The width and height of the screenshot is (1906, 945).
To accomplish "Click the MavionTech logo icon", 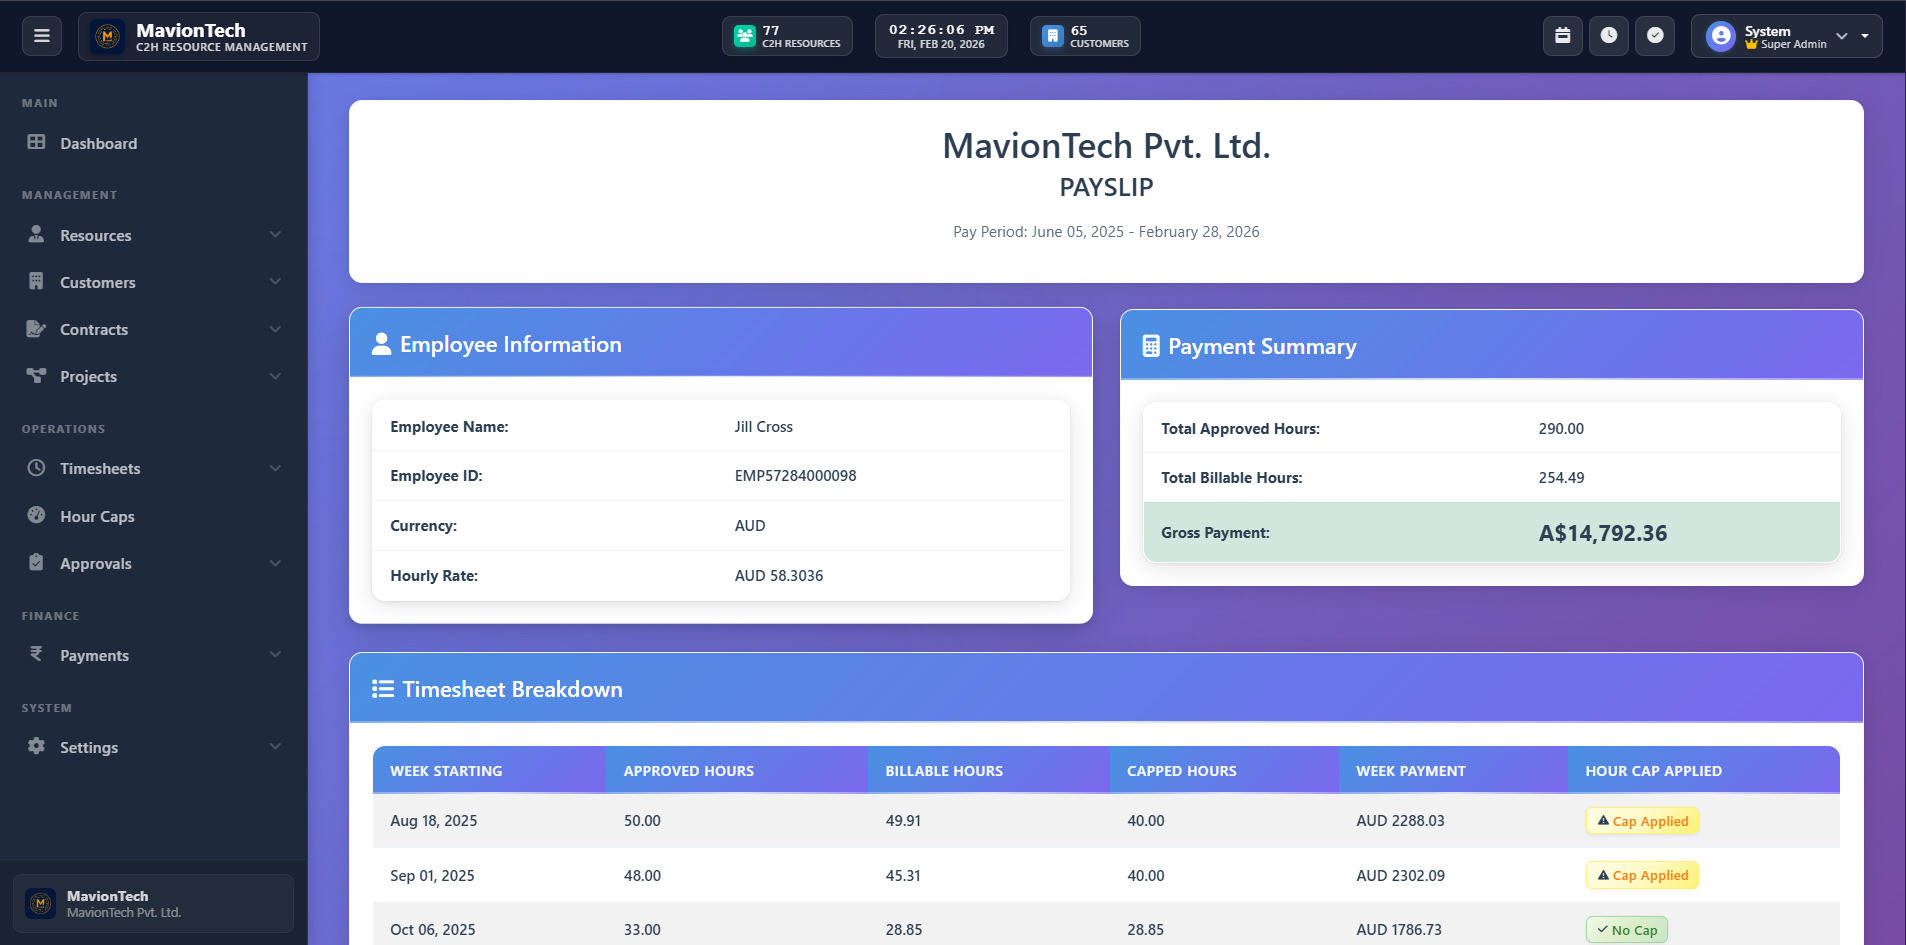I will tap(107, 37).
